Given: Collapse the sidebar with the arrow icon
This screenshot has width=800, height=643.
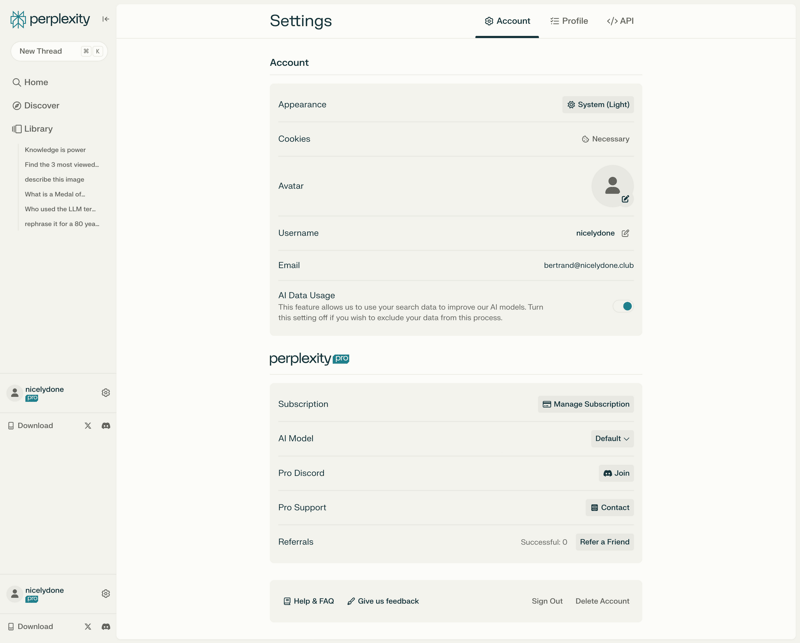Looking at the screenshot, I should [x=104, y=17].
